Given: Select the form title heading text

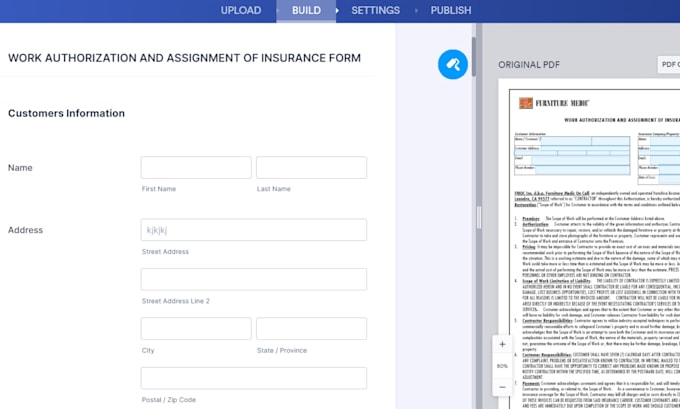Looking at the screenshot, I should [184, 58].
